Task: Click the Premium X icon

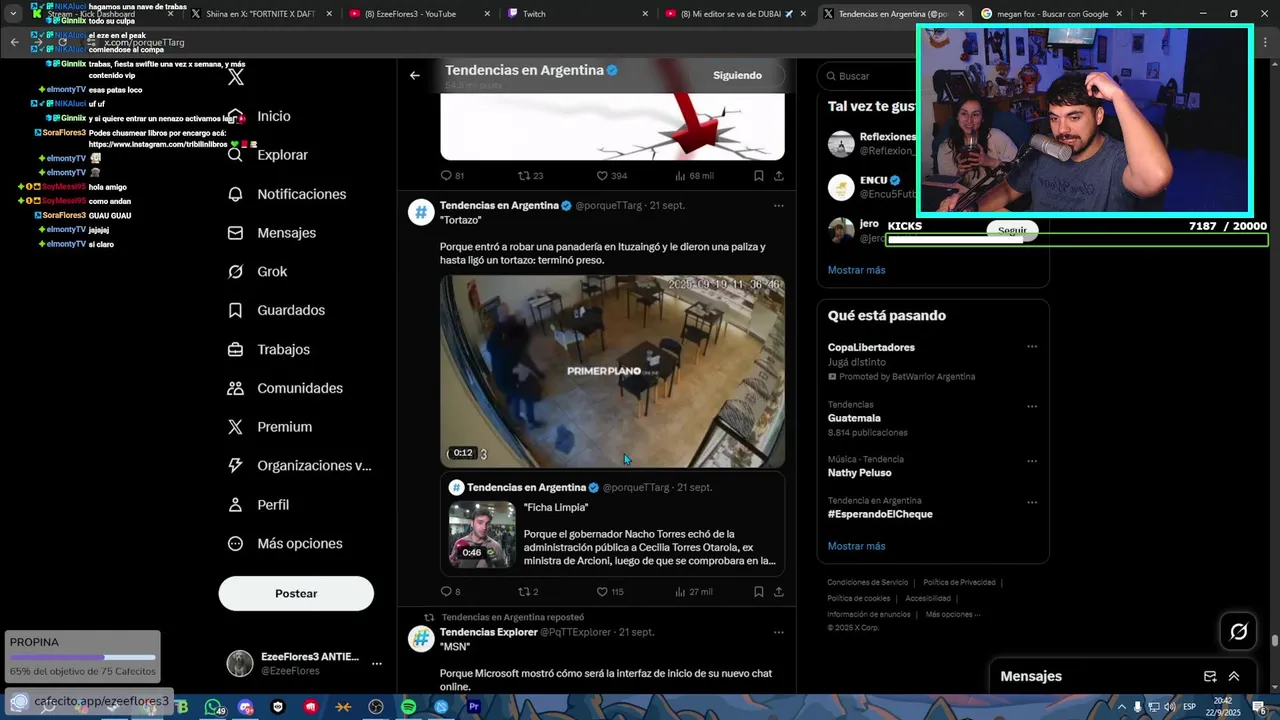Action: click(235, 427)
